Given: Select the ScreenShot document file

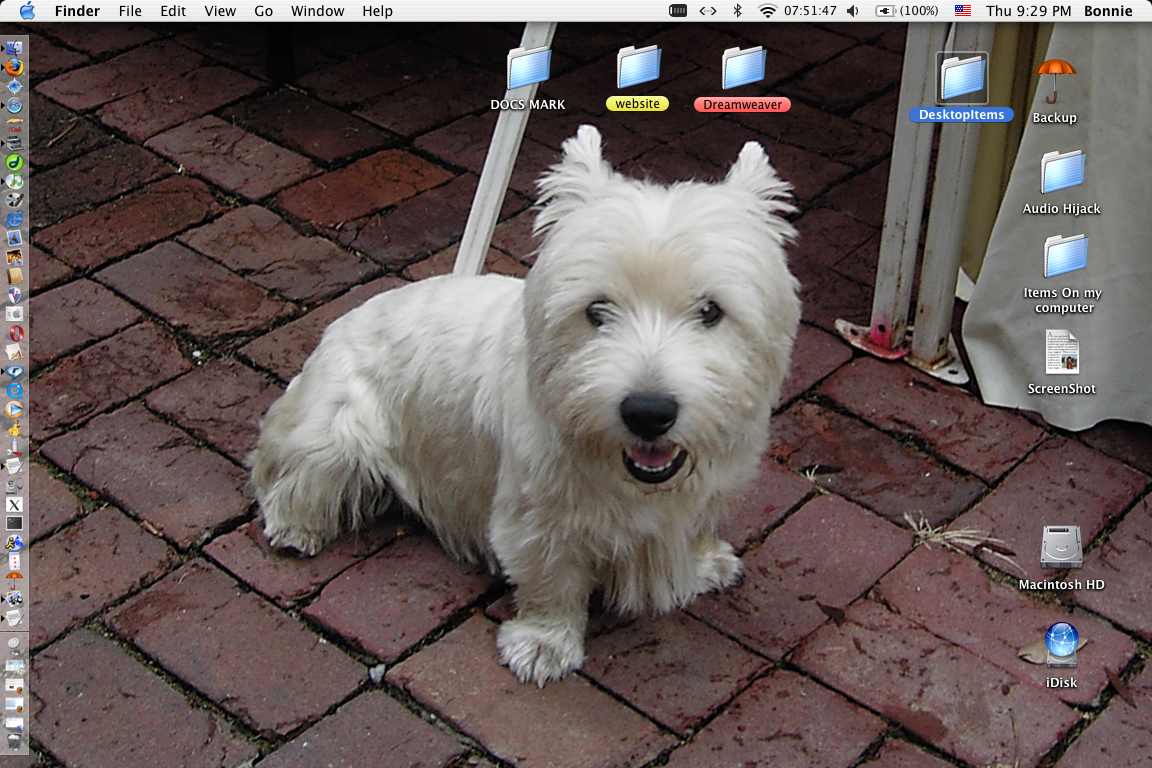Looking at the screenshot, I should (x=1062, y=352).
